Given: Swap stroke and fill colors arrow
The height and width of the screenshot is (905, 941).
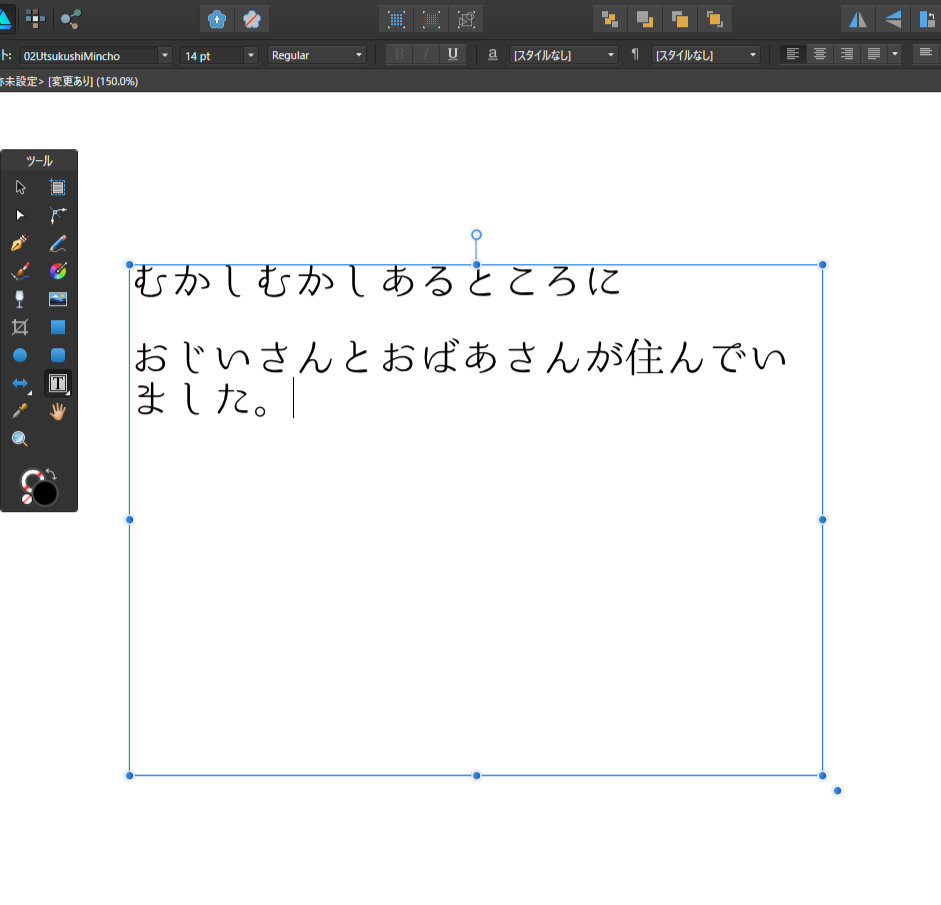Looking at the screenshot, I should click(x=52, y=474).
